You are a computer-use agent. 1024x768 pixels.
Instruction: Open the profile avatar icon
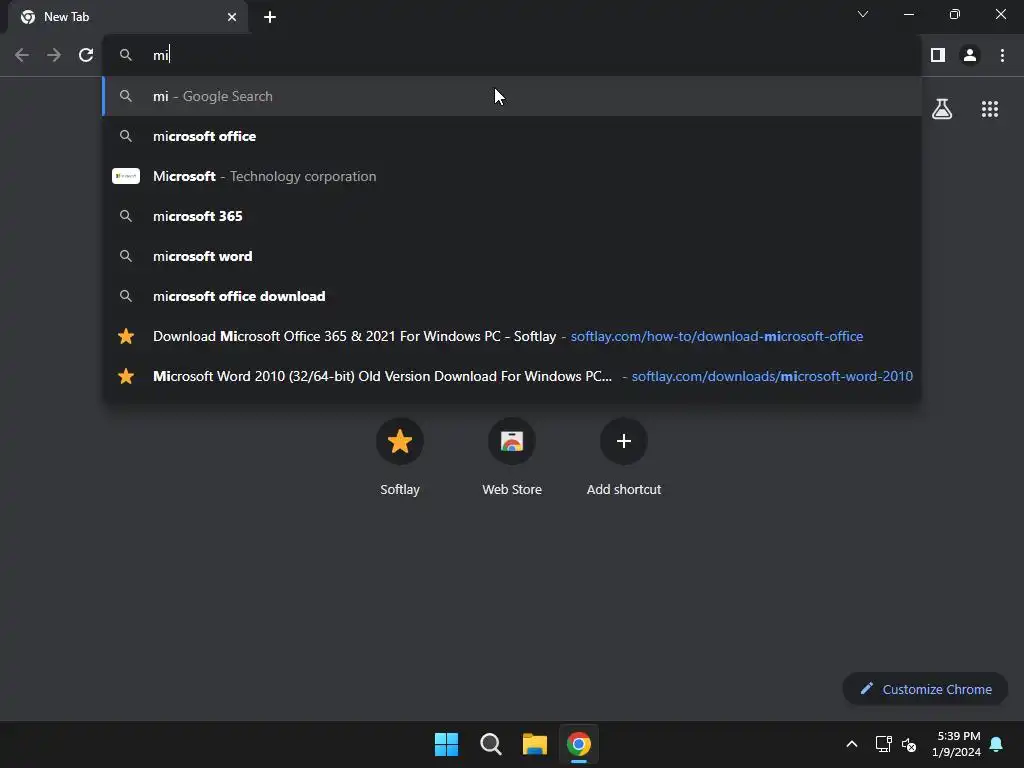click(x=970, y=56)
